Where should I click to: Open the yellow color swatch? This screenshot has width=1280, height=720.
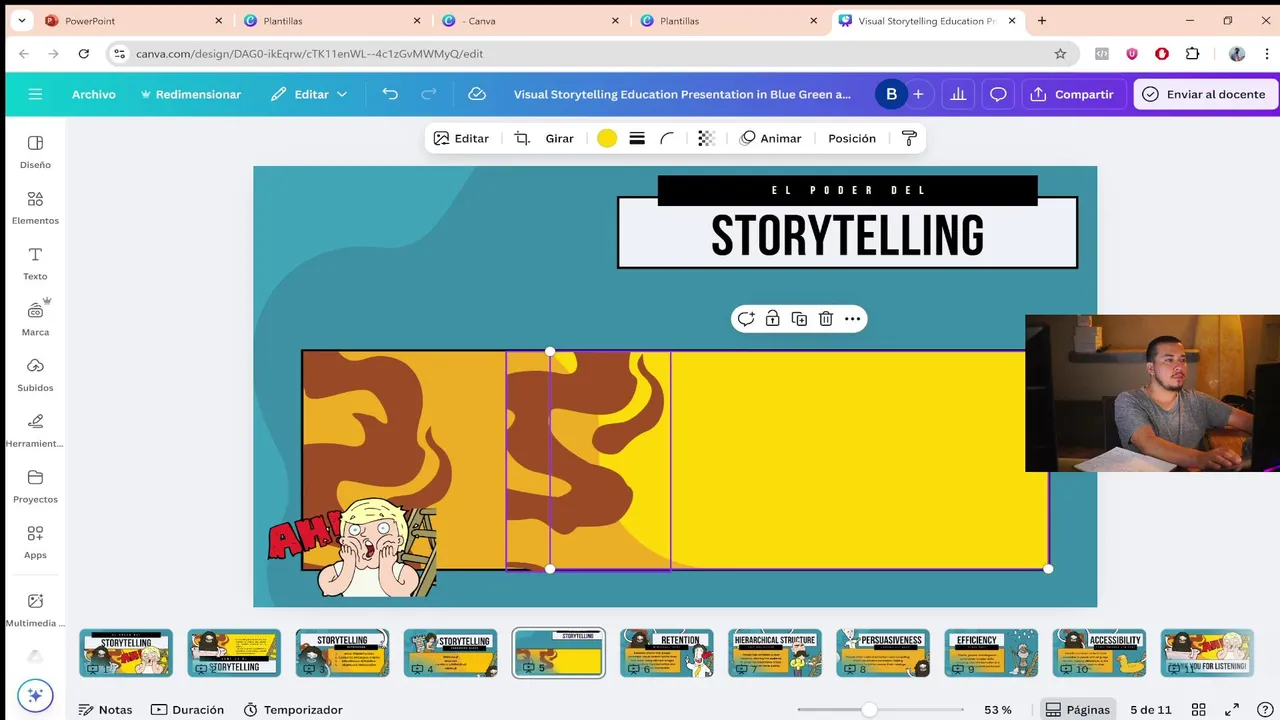(607, 138)
